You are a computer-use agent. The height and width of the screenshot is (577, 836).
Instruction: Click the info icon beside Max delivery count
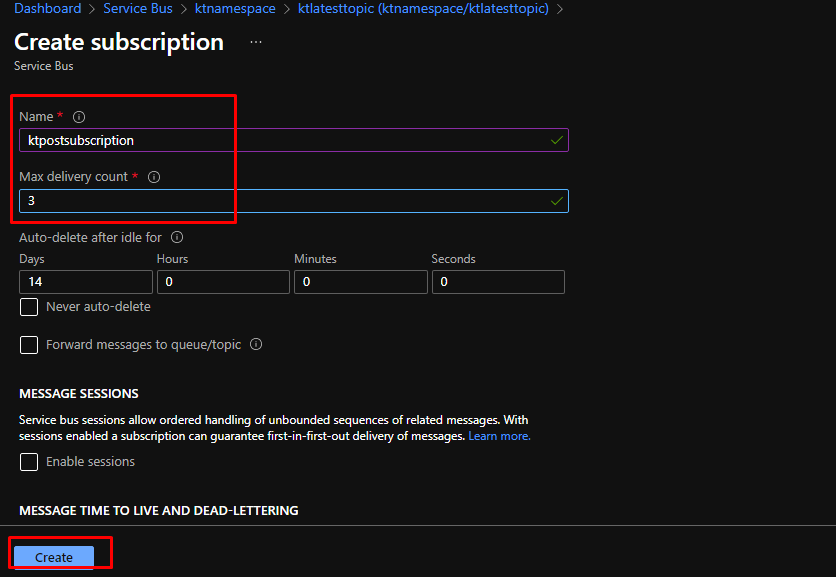[154, 177]
